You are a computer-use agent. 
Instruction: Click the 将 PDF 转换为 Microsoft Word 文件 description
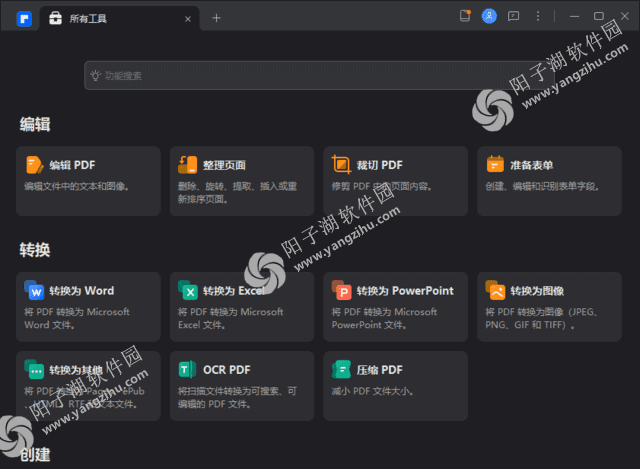coord(77,318)
